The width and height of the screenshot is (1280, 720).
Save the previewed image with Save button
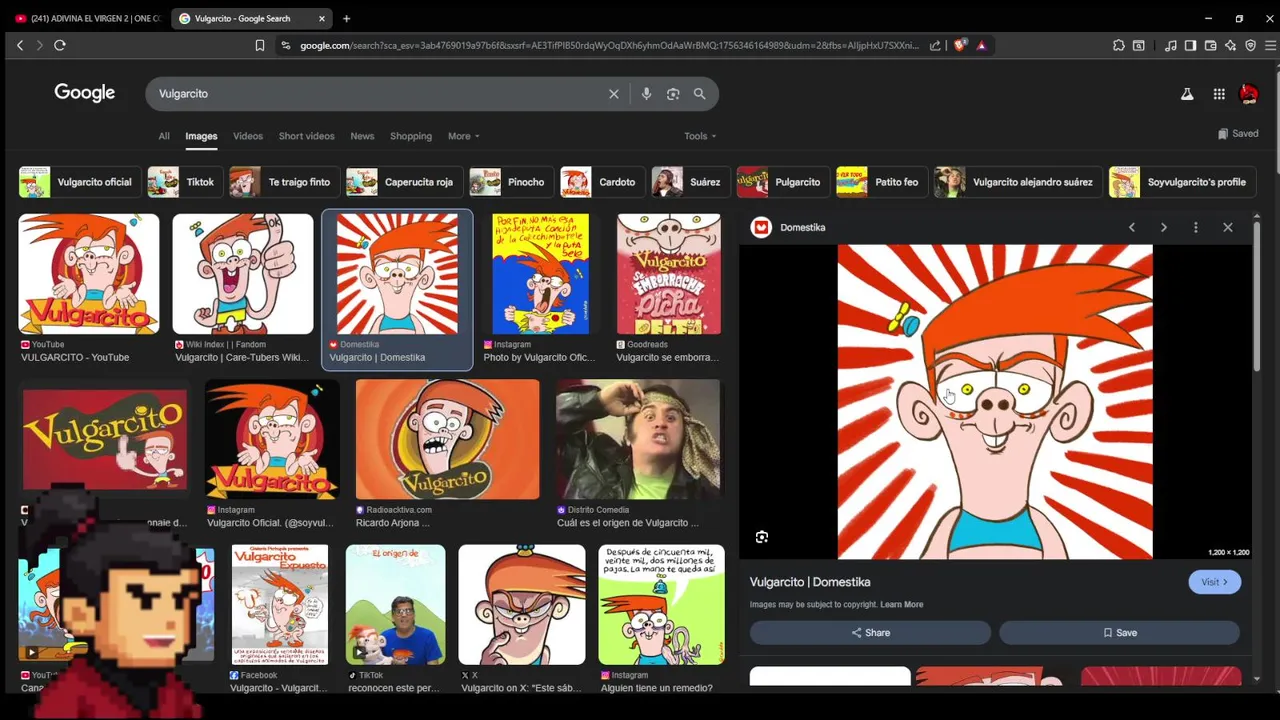coord(1119,633)
